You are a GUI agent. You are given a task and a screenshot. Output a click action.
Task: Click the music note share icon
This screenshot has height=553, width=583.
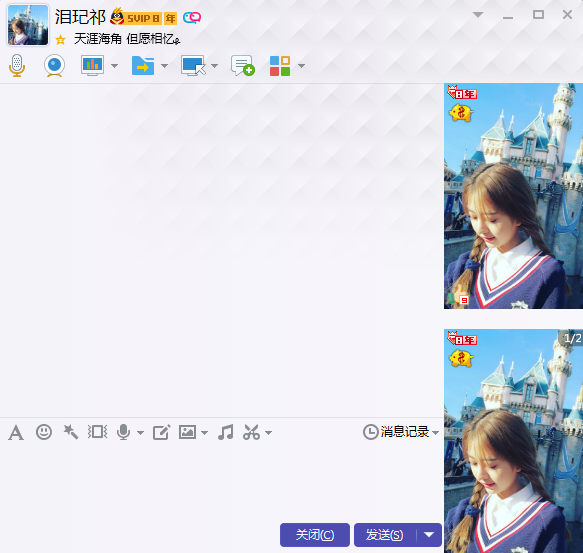pyautogui.click(x=226, y=432)
